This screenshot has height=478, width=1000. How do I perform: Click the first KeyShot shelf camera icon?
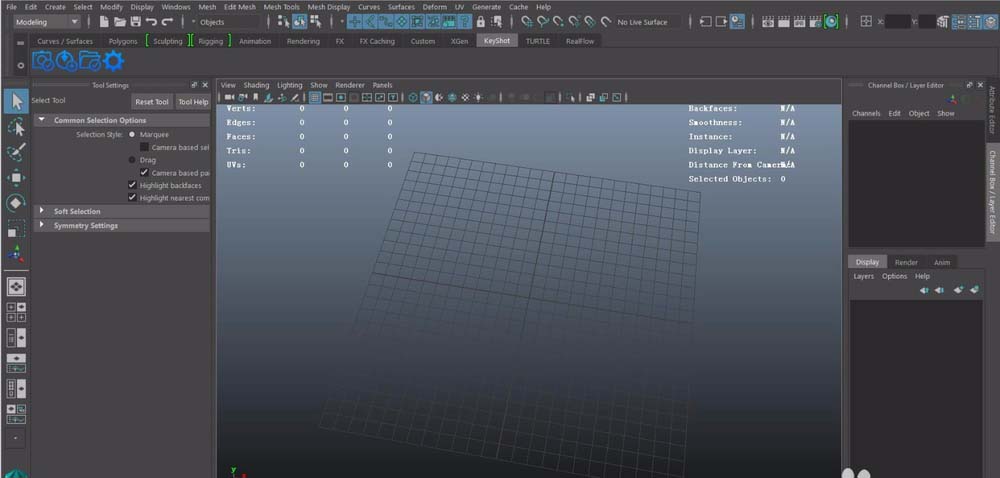(43, 61)
